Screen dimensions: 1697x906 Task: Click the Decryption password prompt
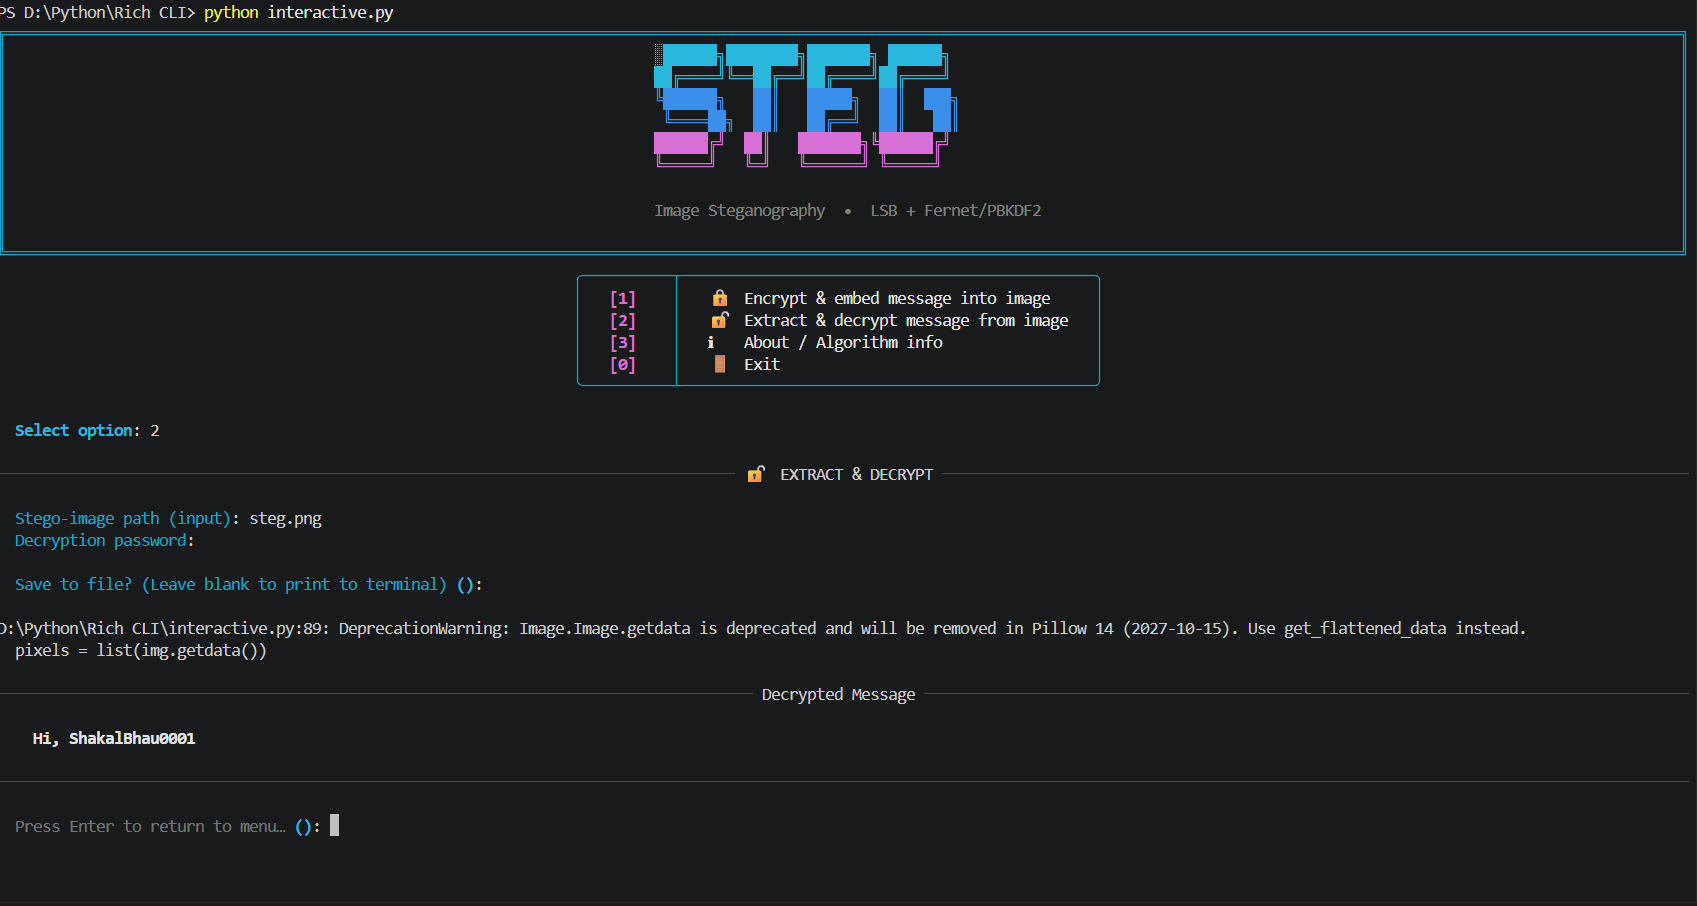104,540
